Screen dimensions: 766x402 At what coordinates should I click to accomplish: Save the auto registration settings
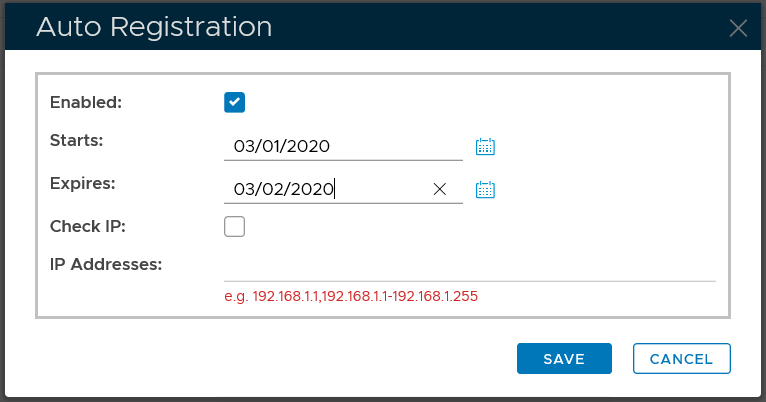(x=564, y=359)
